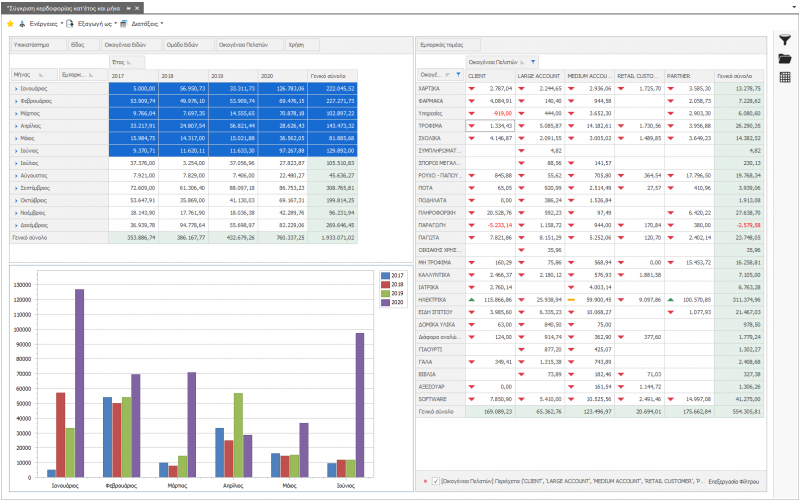Viewport: 800px width, 501px height.
Task: Click the Απρίλιος 2019 green chart bar
Action: [238, 435]
